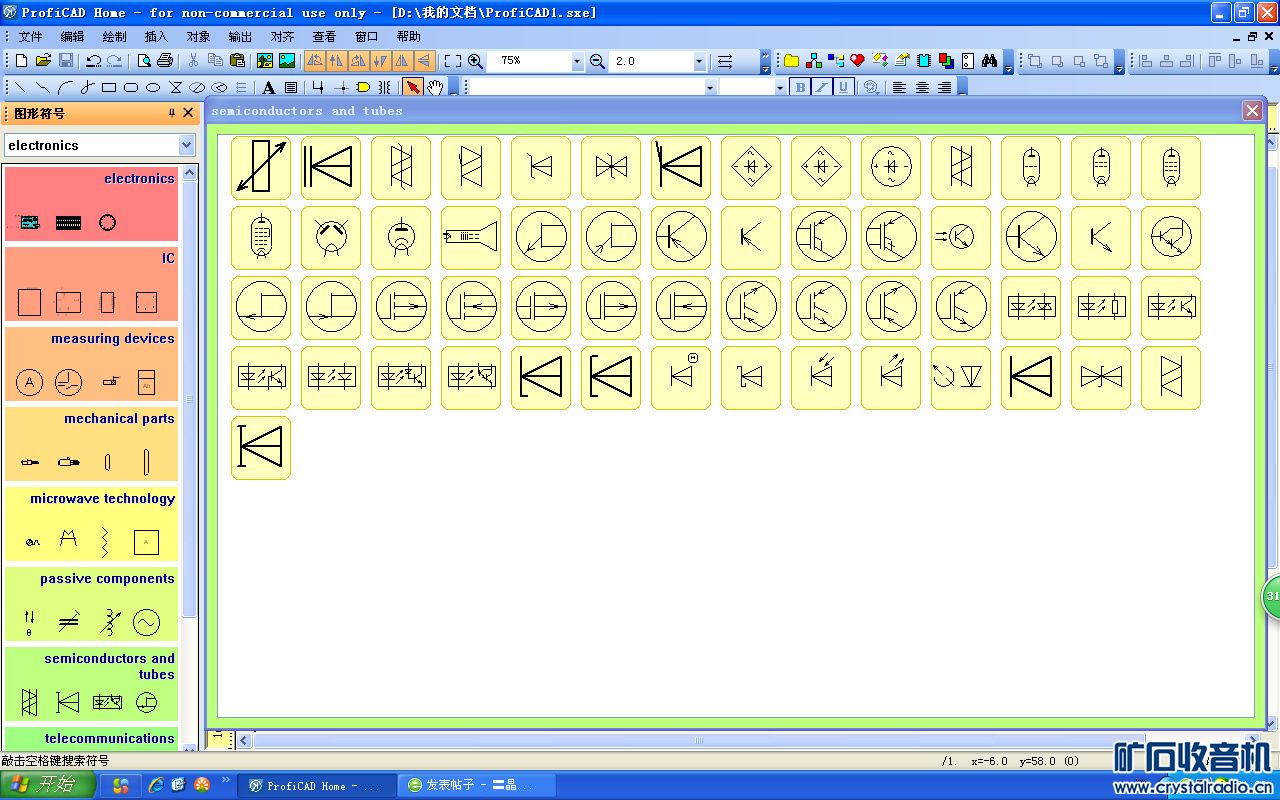Toggle Italic text formatting
This screenshot has width=1280, height=800.
click(821, 87)
